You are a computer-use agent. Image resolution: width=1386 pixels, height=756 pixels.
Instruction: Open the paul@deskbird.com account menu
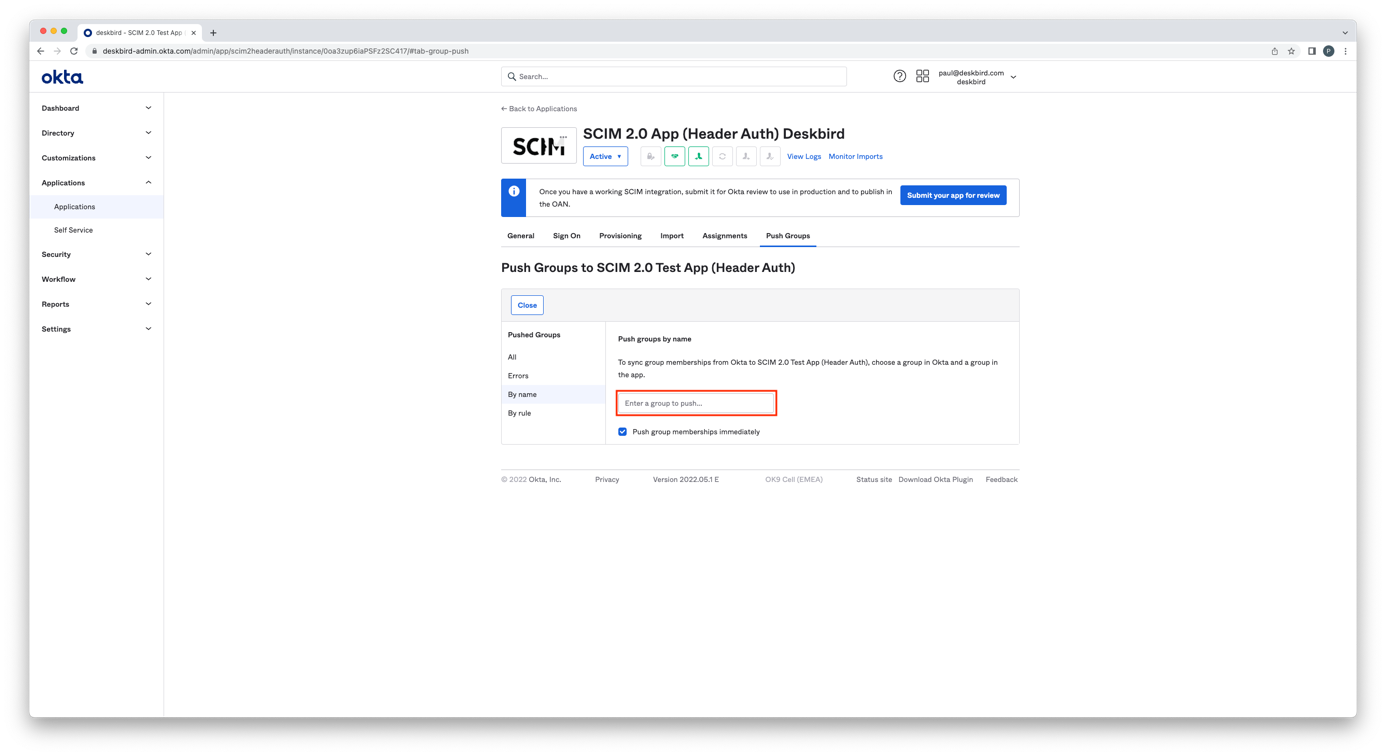point(975,77)
